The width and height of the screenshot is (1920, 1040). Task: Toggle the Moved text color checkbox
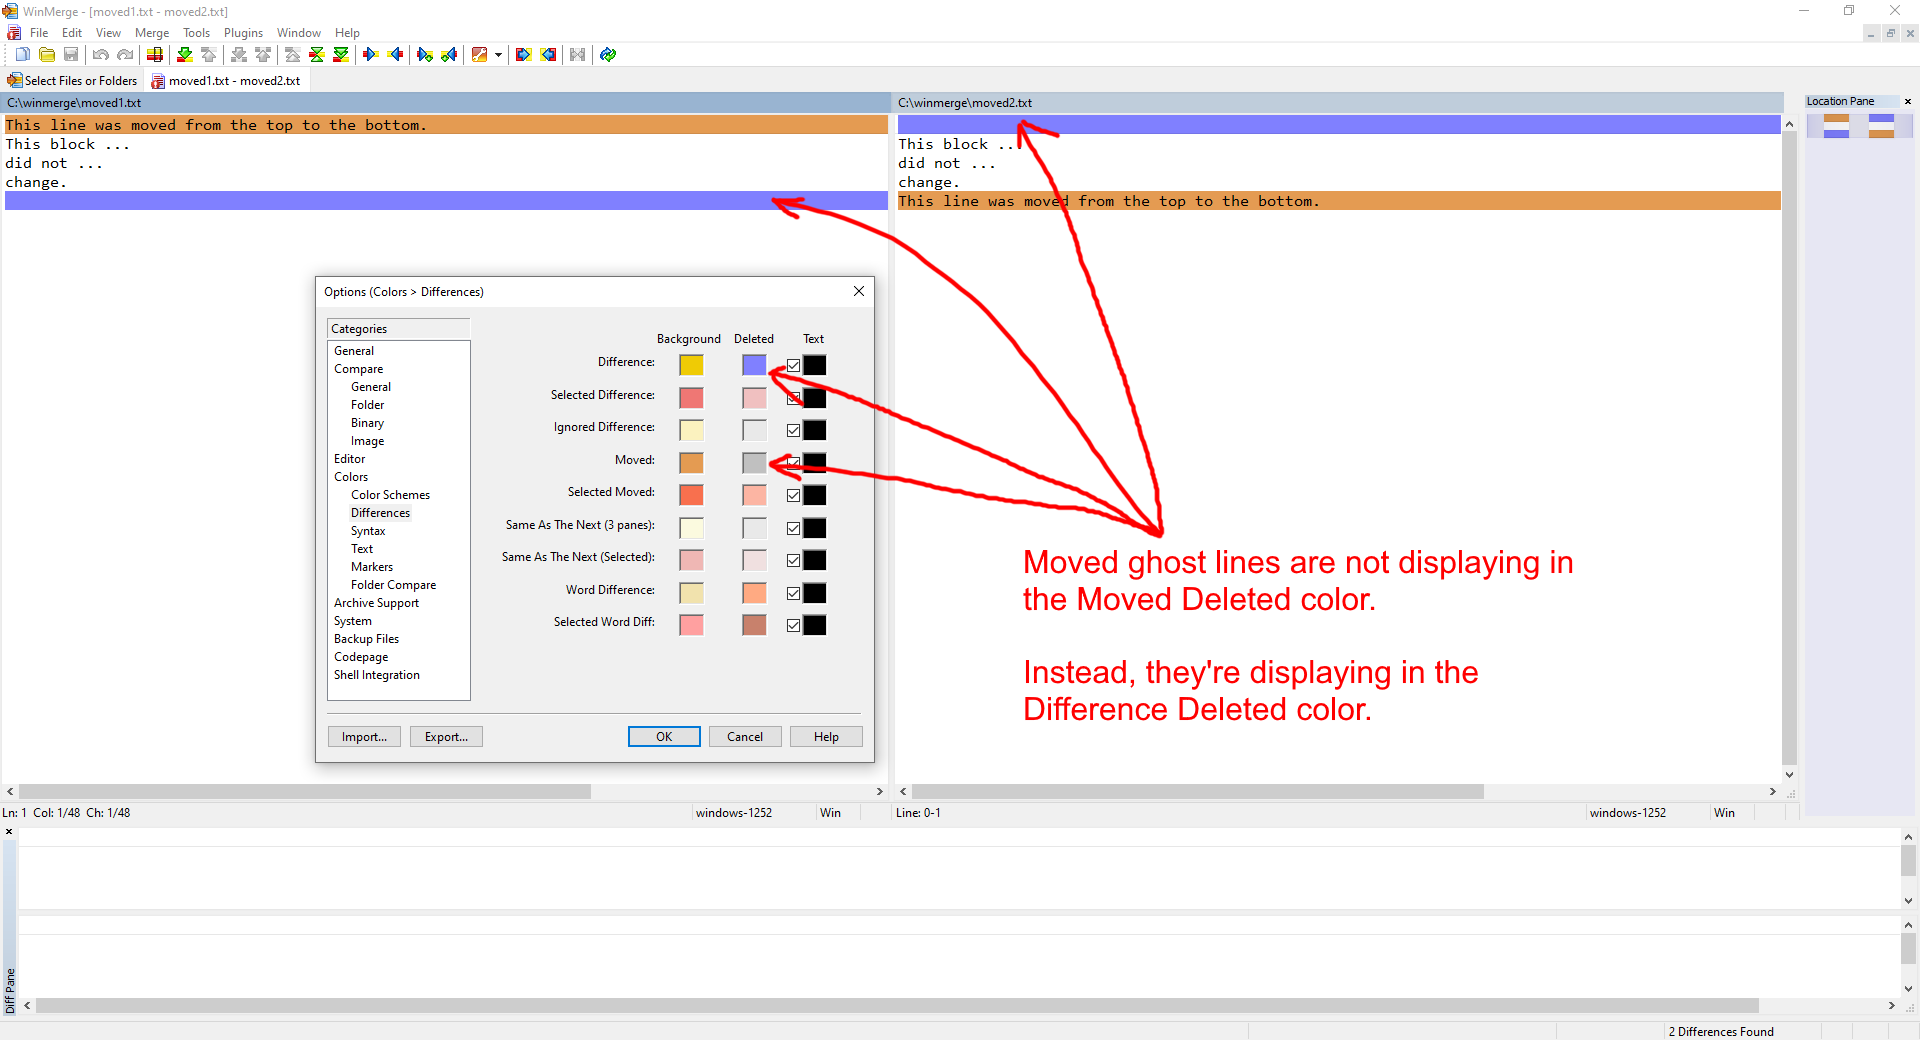click(x=792, y=463)
